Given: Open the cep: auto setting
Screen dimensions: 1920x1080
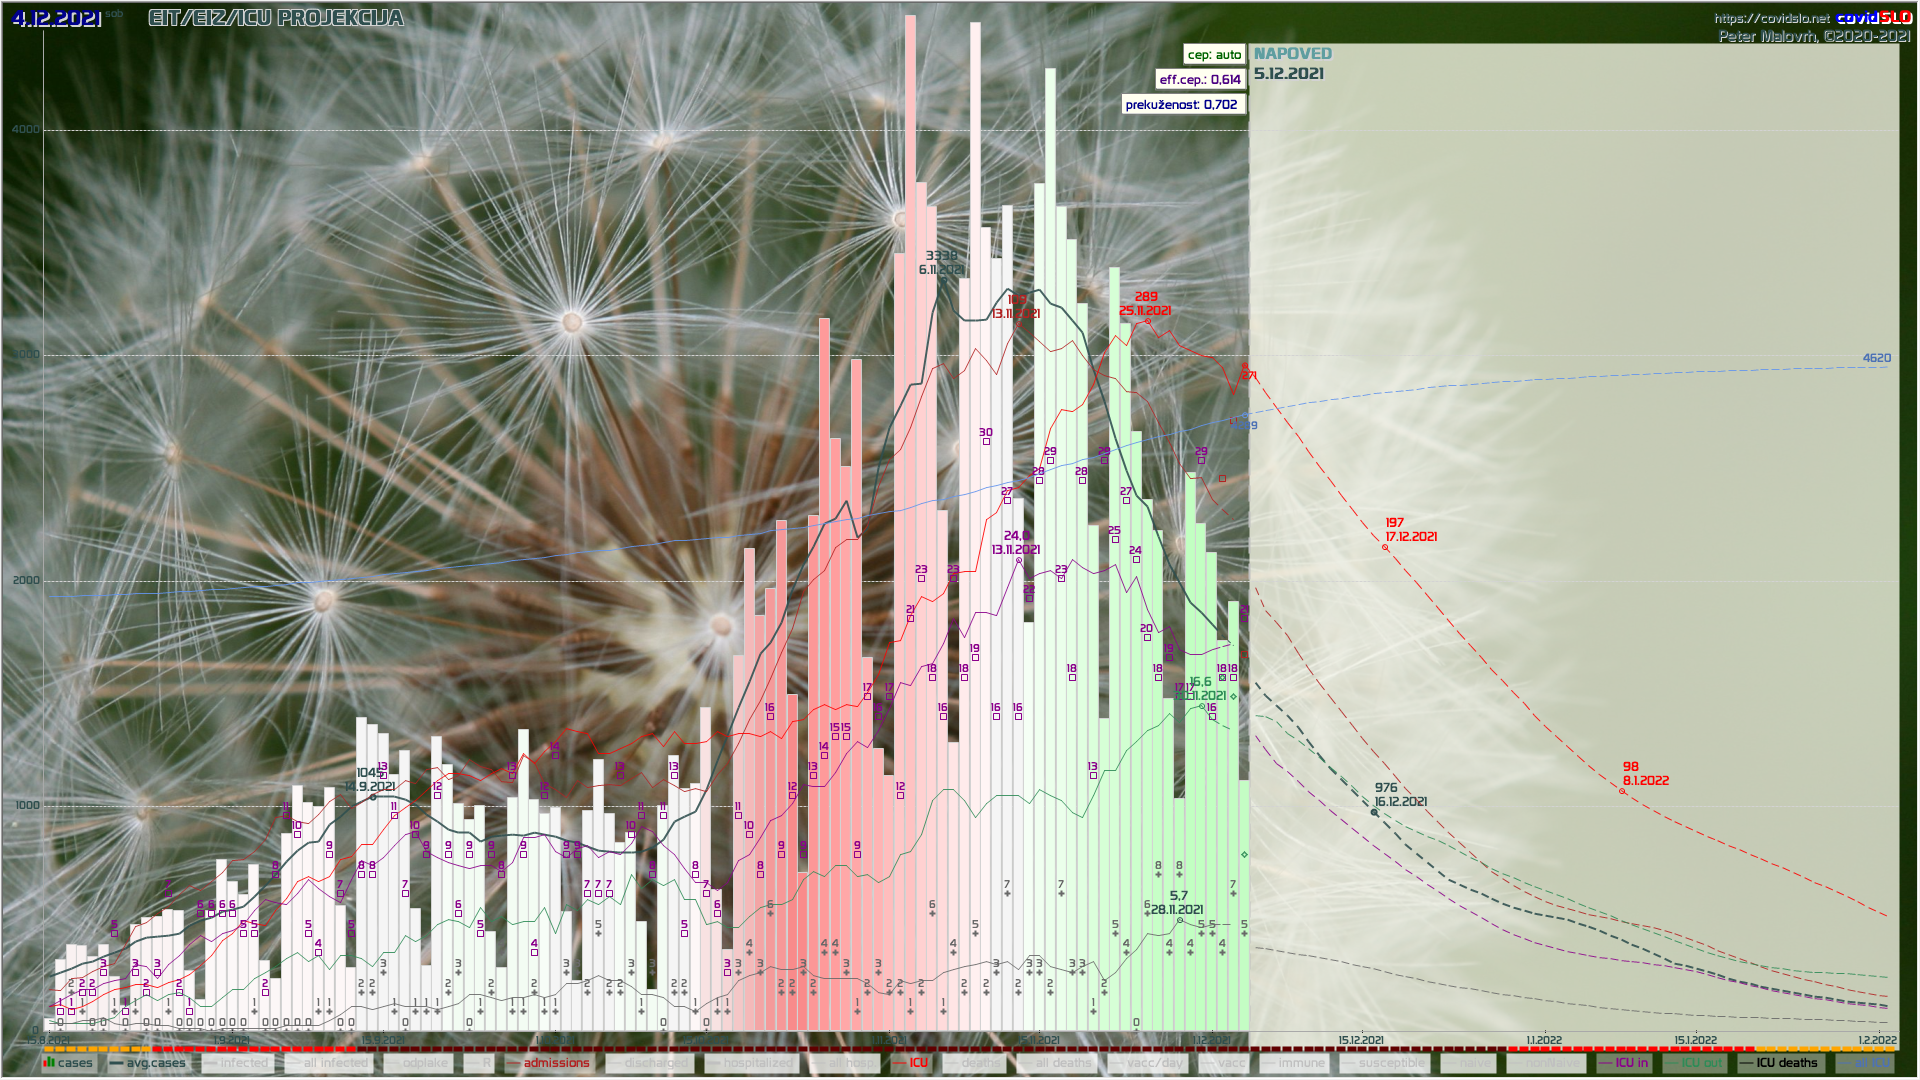Looking at the screenshot, I should tap(1214, 55).
